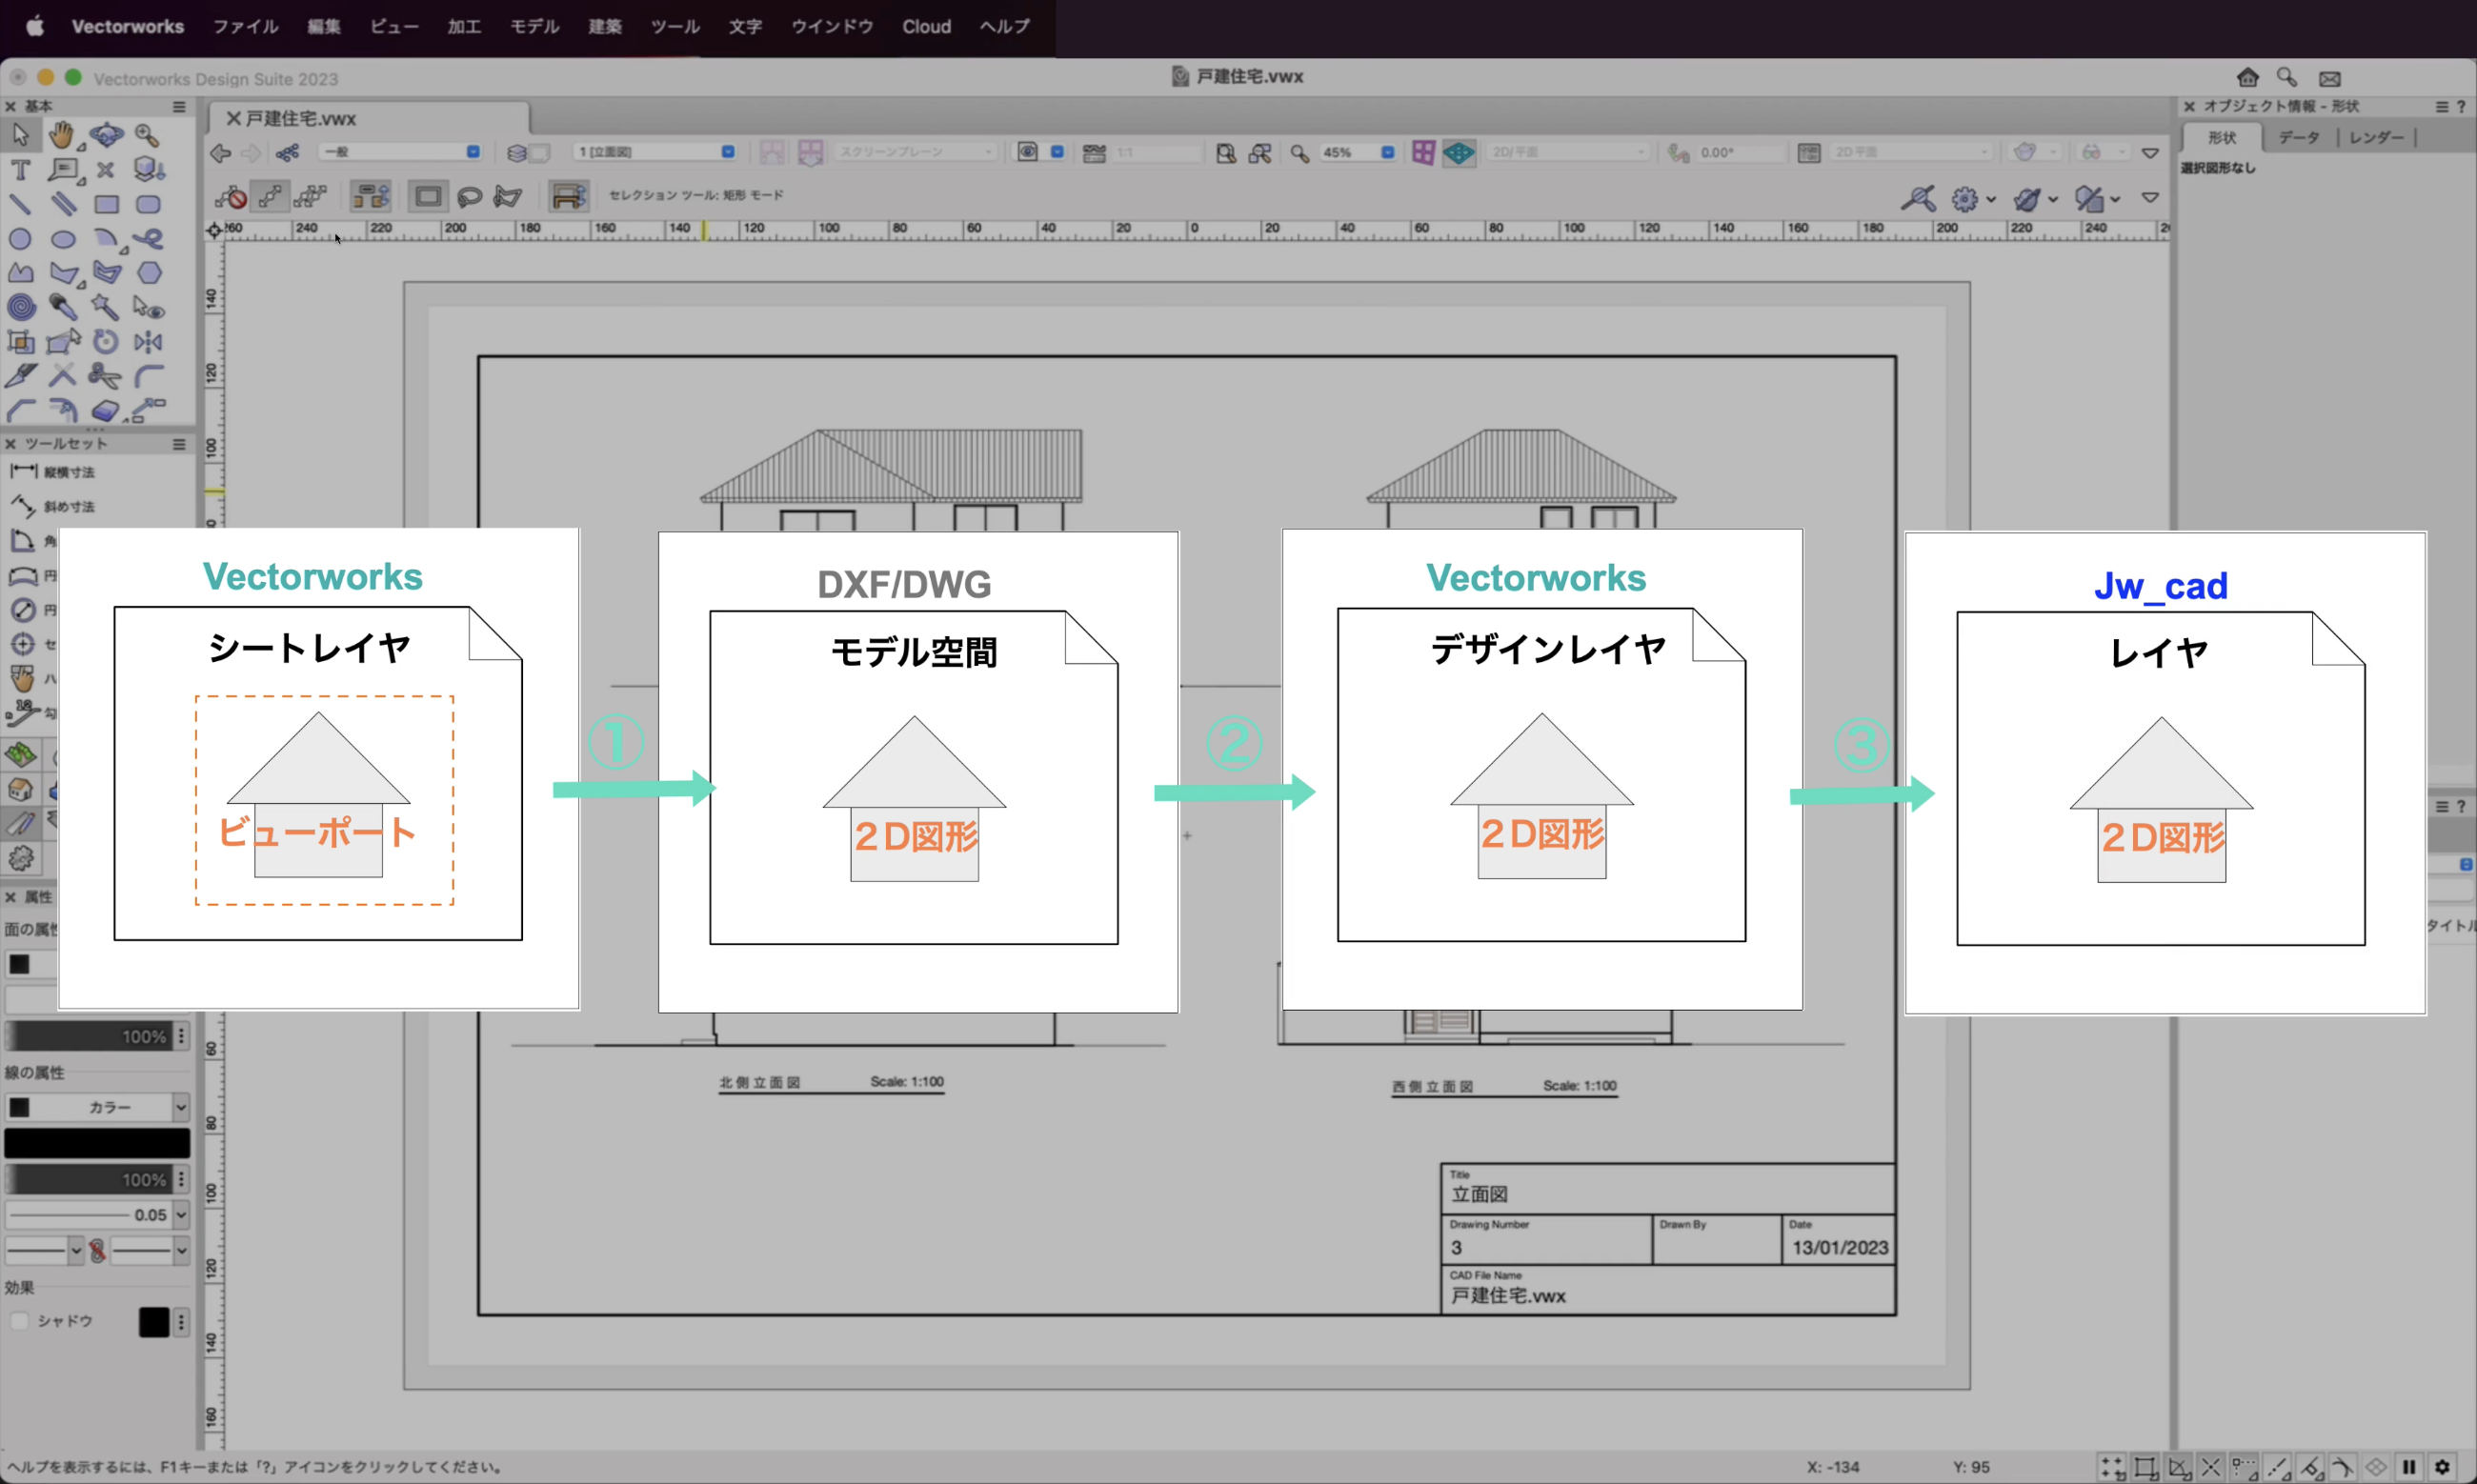The image size is (2477, 1484).
Task: Select the Fillet tool
Action: click(x=150, y=376)
